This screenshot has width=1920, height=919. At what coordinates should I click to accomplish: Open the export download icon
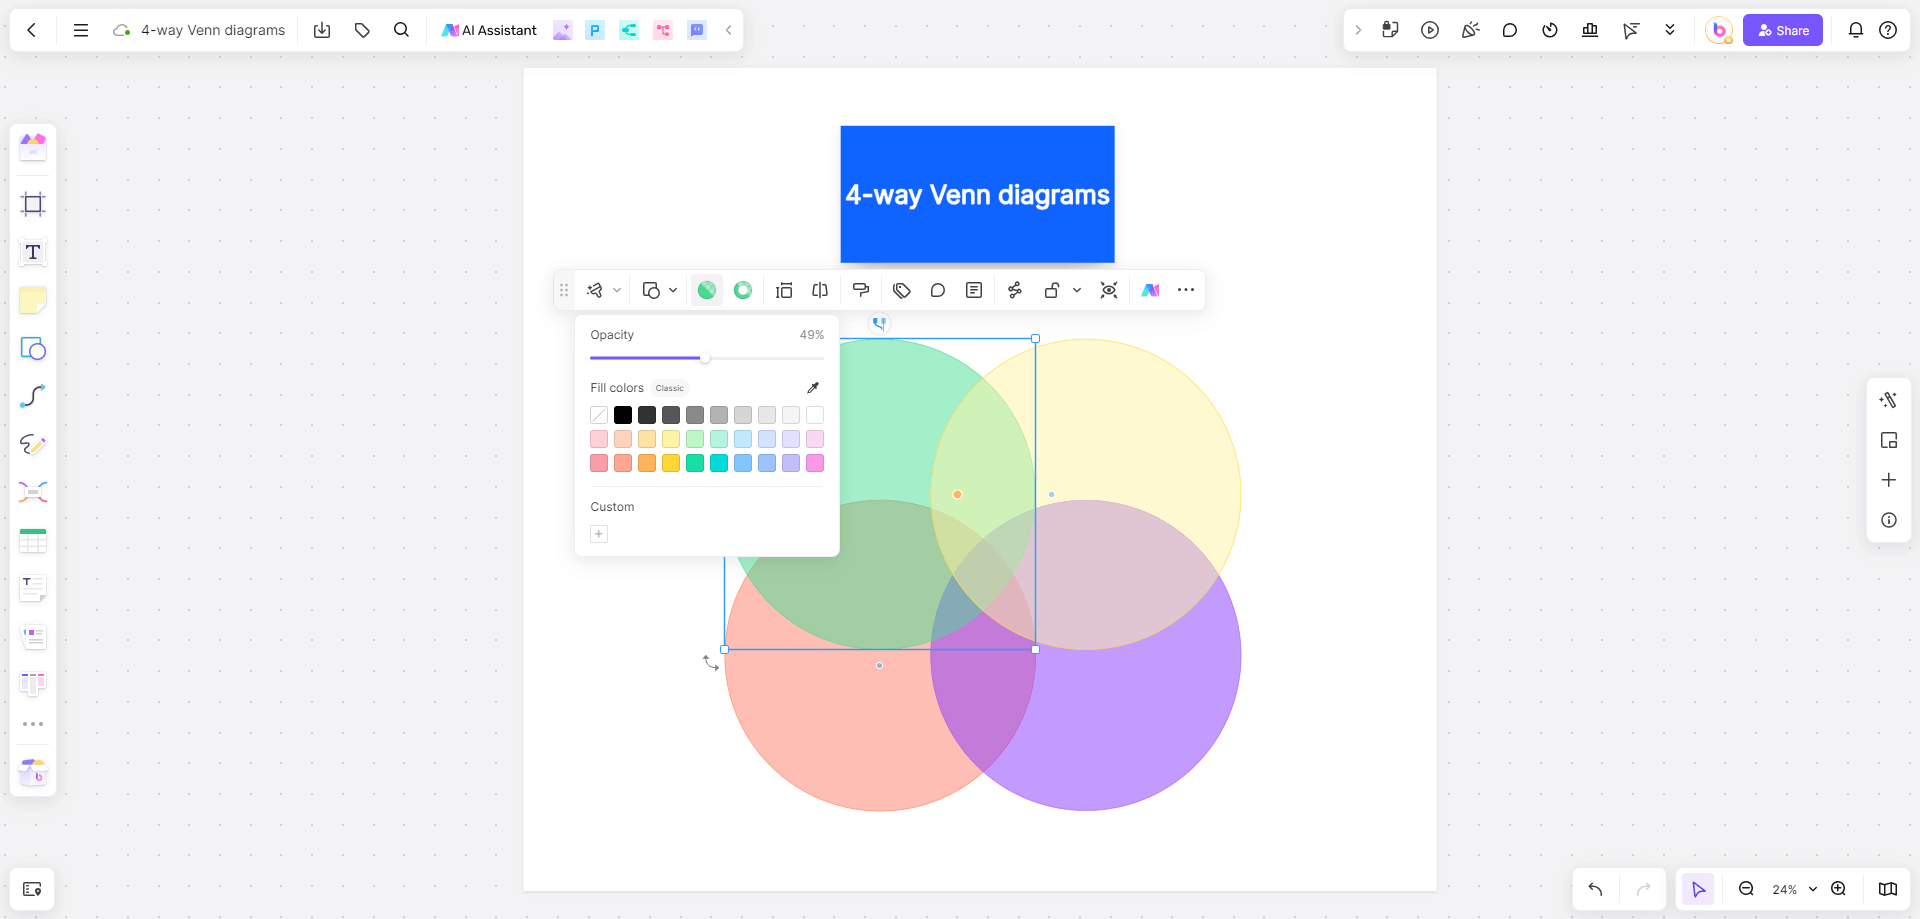(x=322, y=30)
